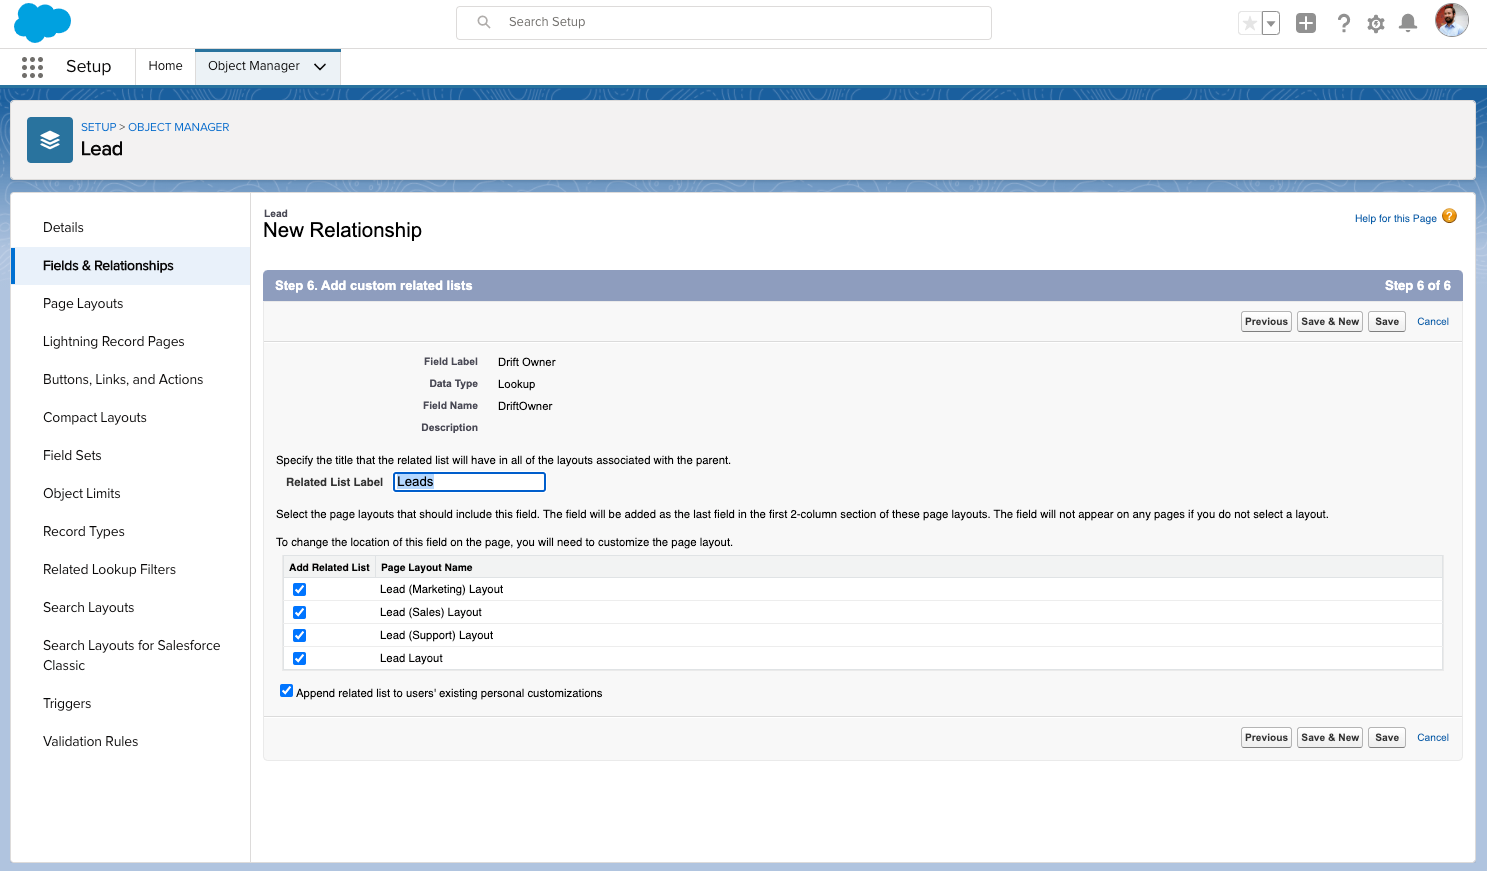Click the top Save & New button
This screenshot has height=871, width=1487.
pos(1330,322)
